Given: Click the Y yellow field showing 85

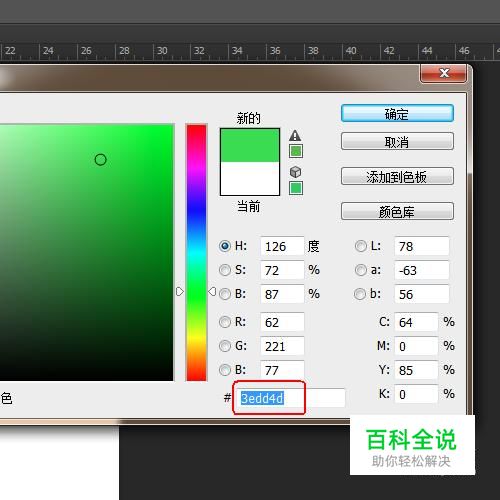Looking at the screenshot, I should pos(416,370).
